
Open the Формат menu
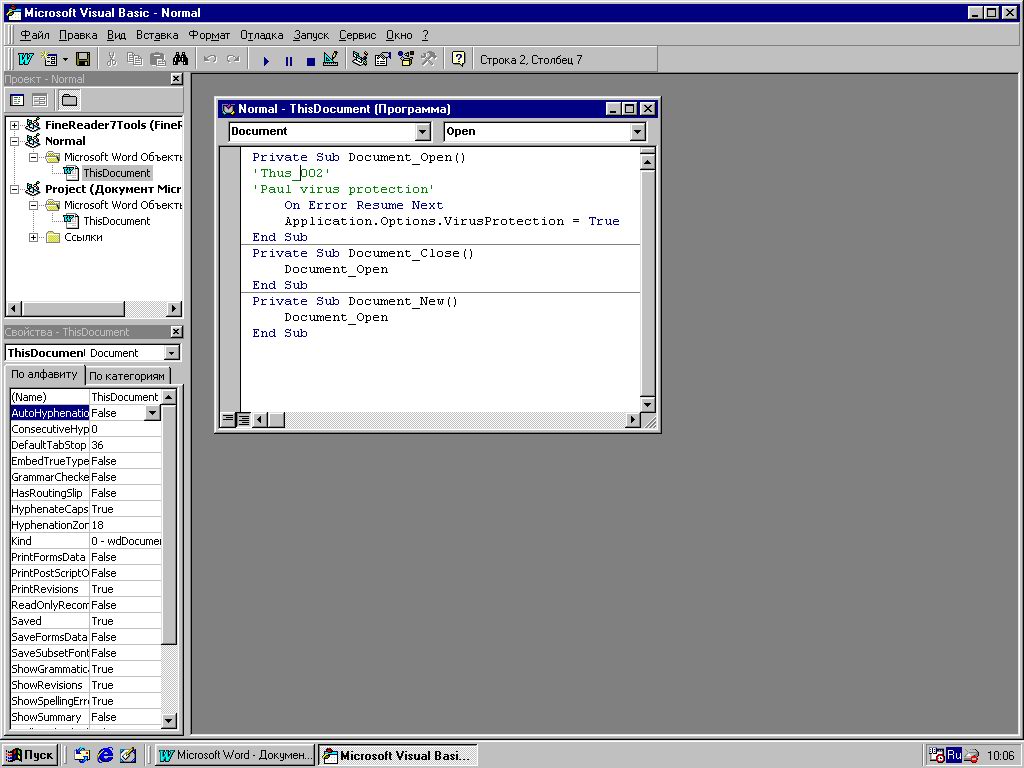[x=209, y=35]
